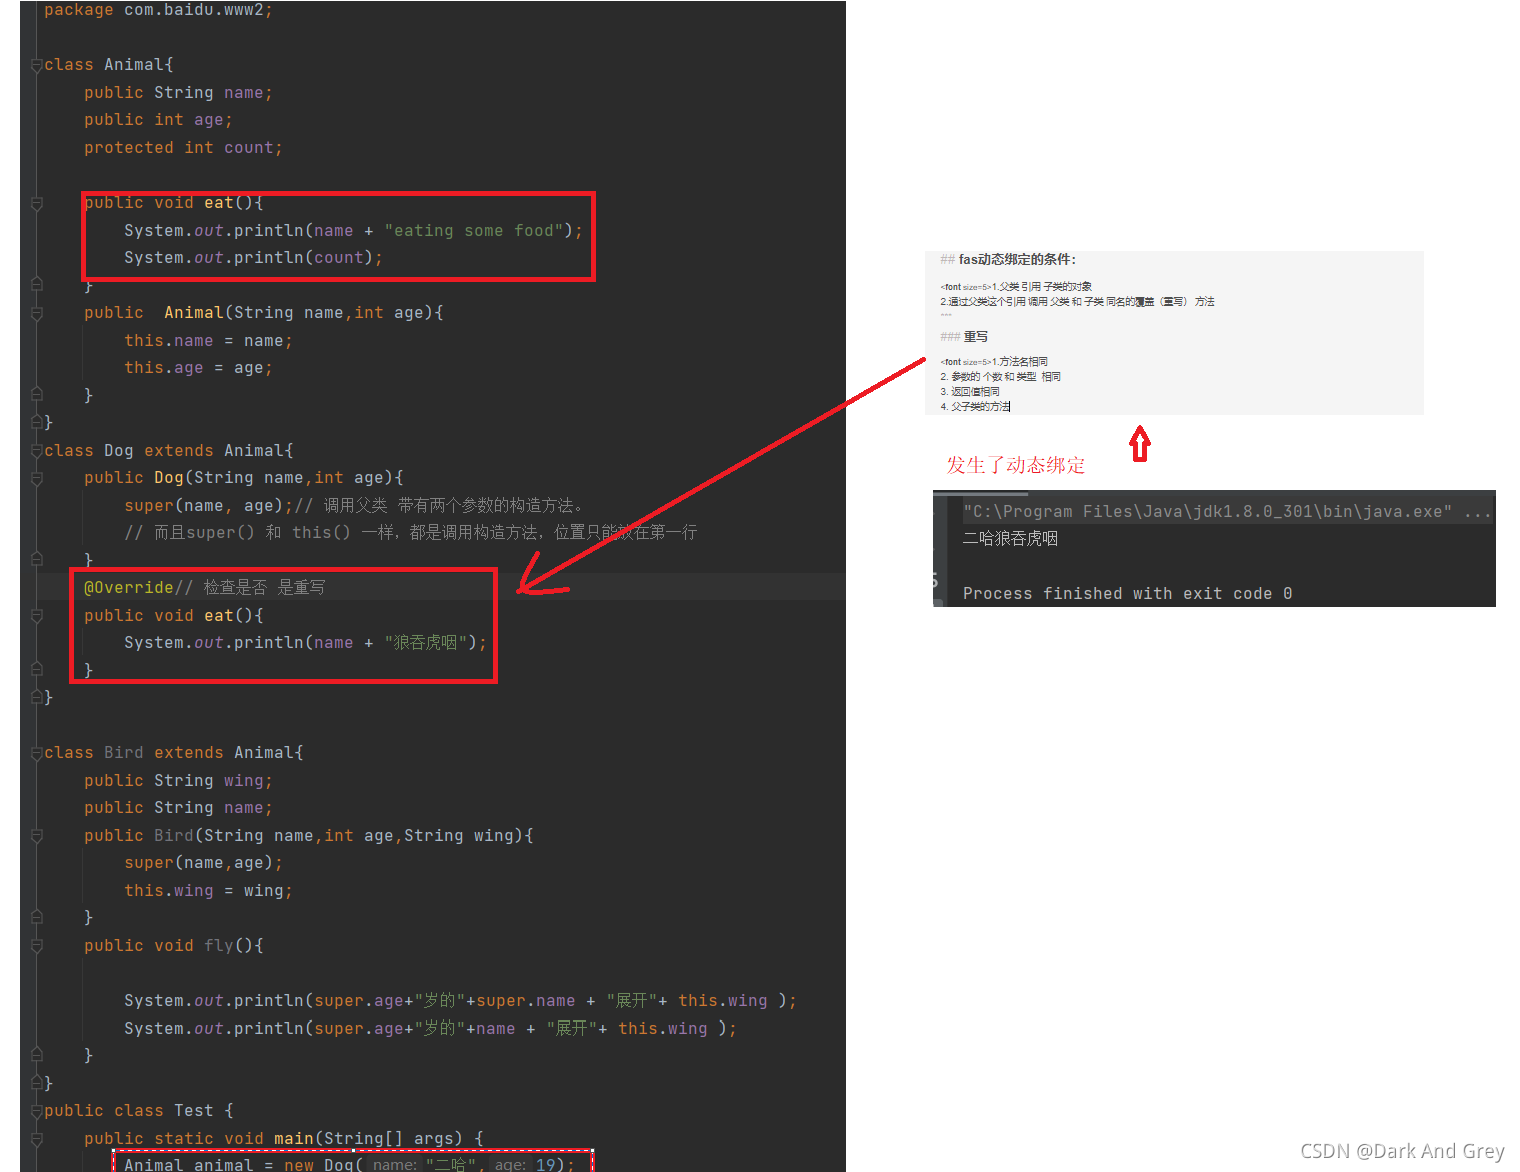Click the 重写 heading in the note
This screenshot has height=1172, width=1520.
(x=964, y=337)
